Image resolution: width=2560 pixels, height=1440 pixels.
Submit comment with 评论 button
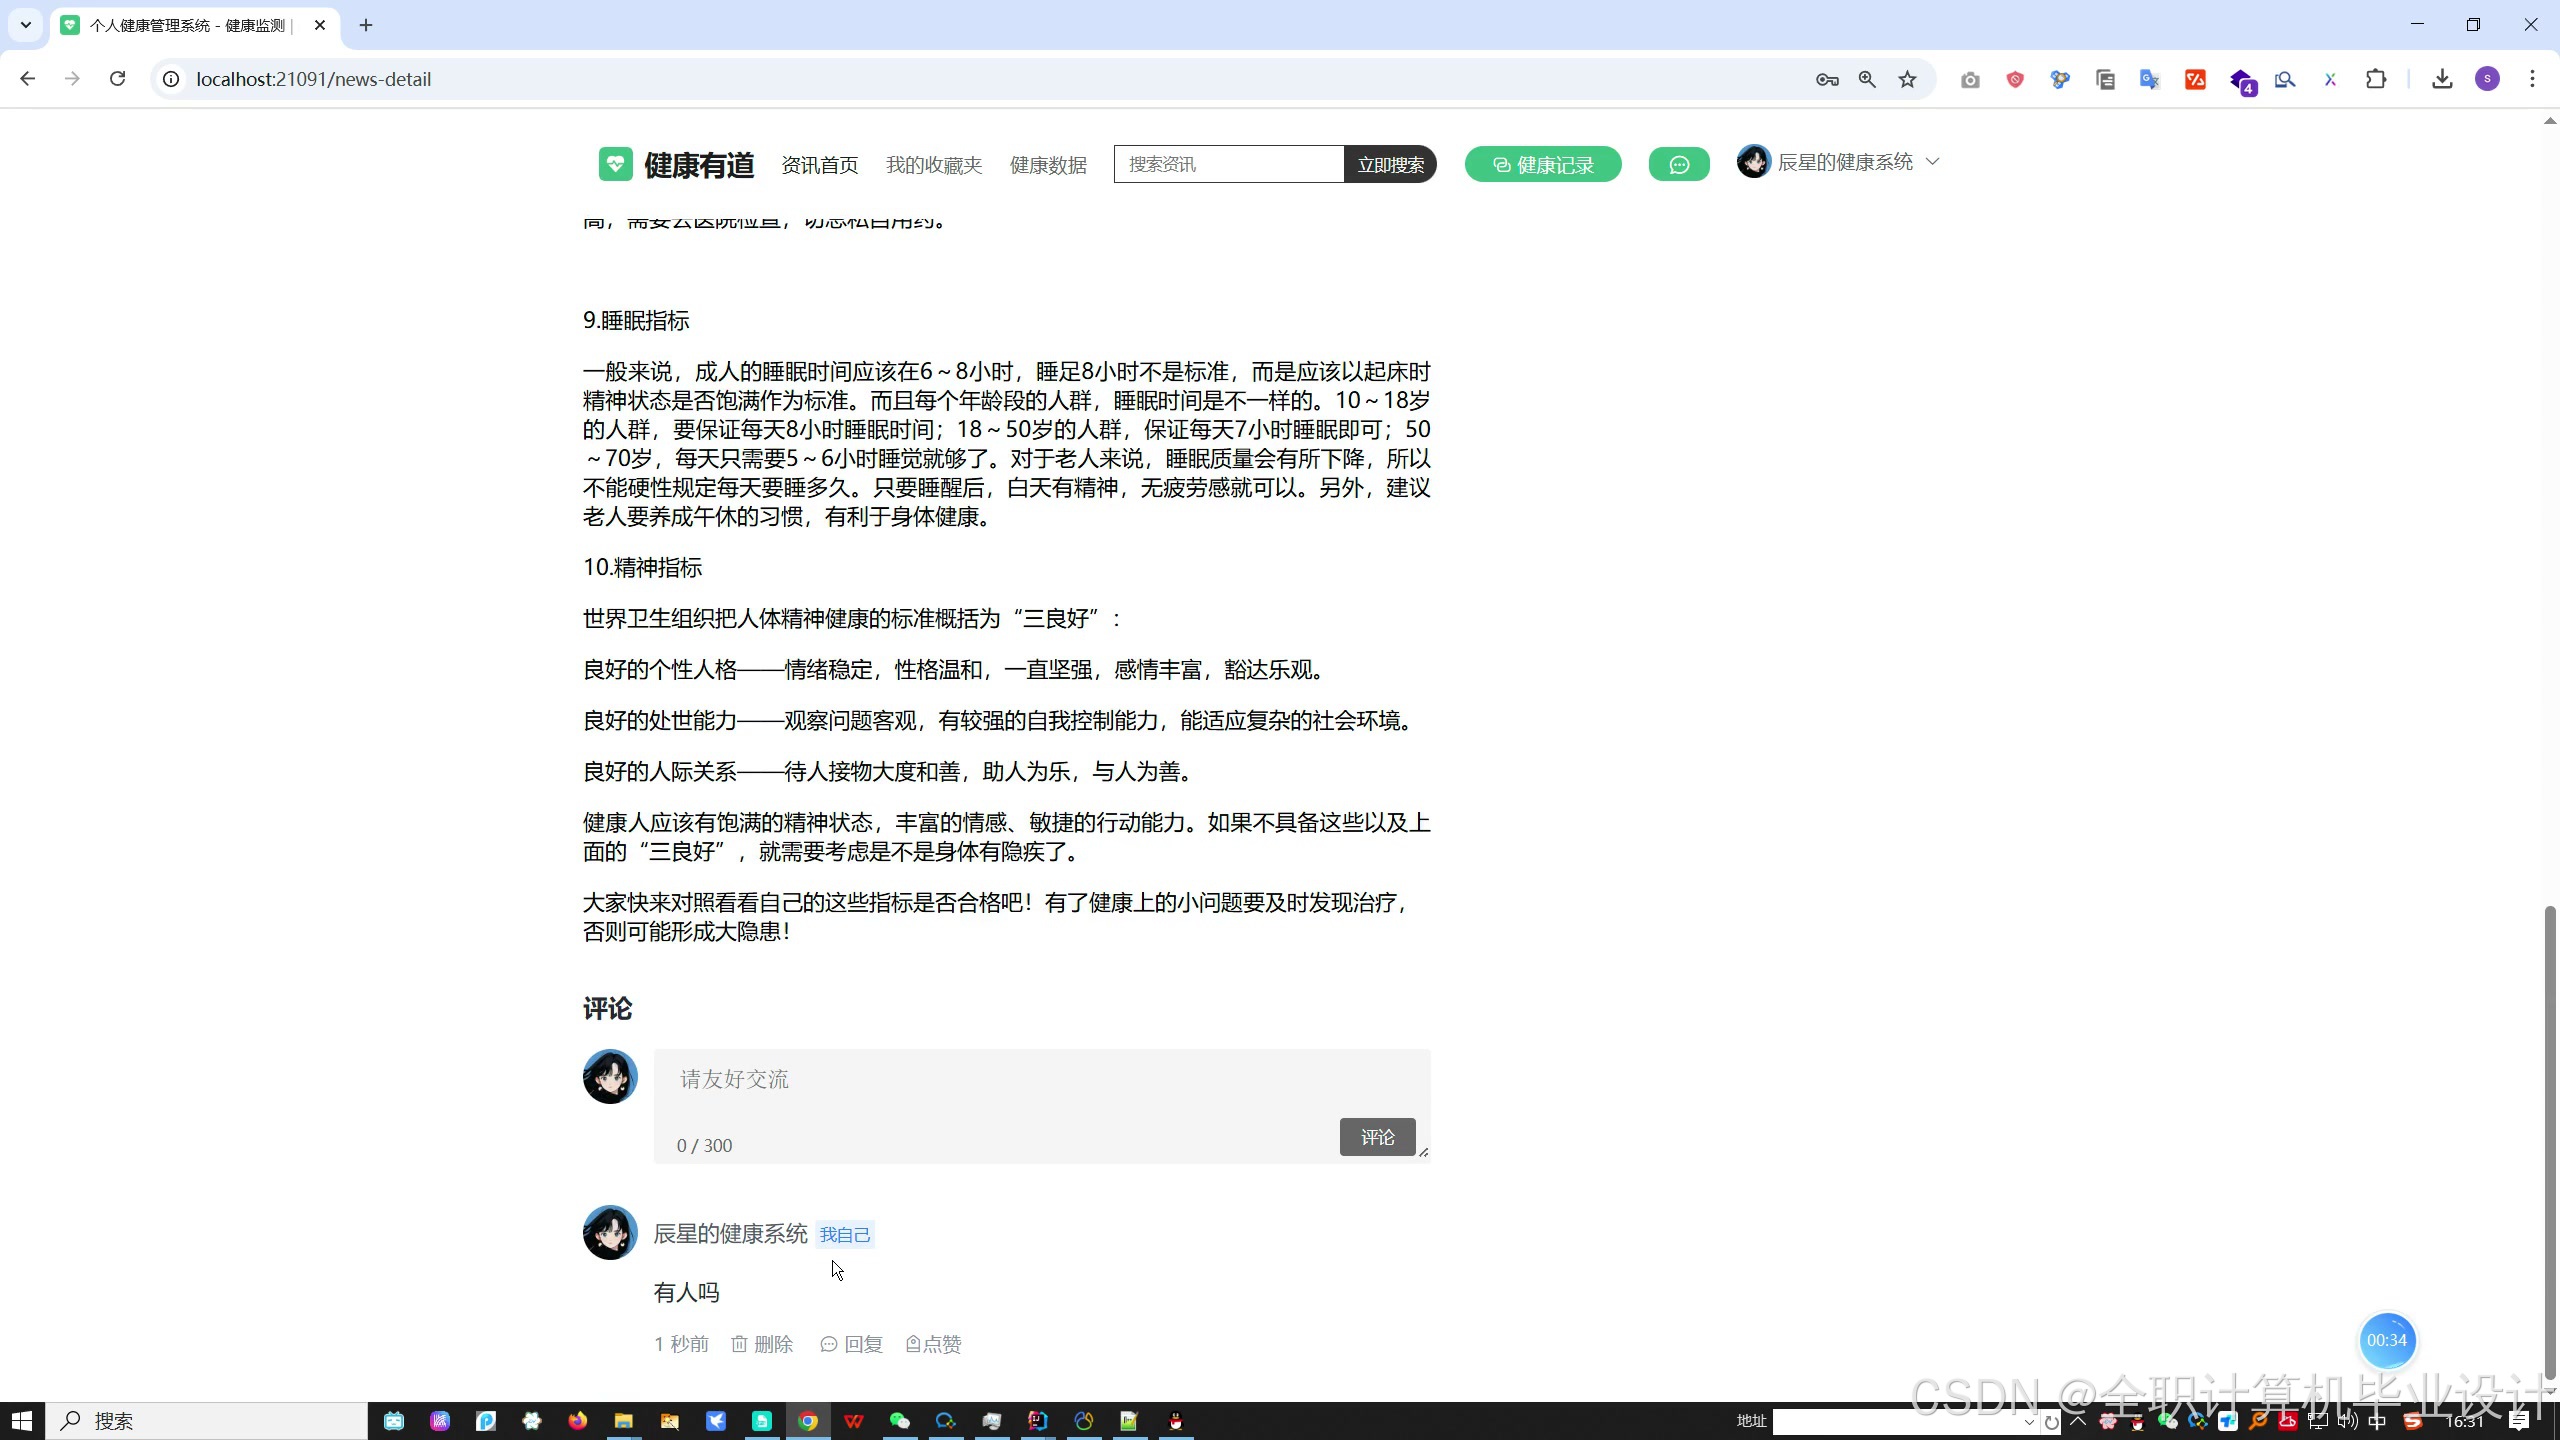[x=1376, y=1137]
